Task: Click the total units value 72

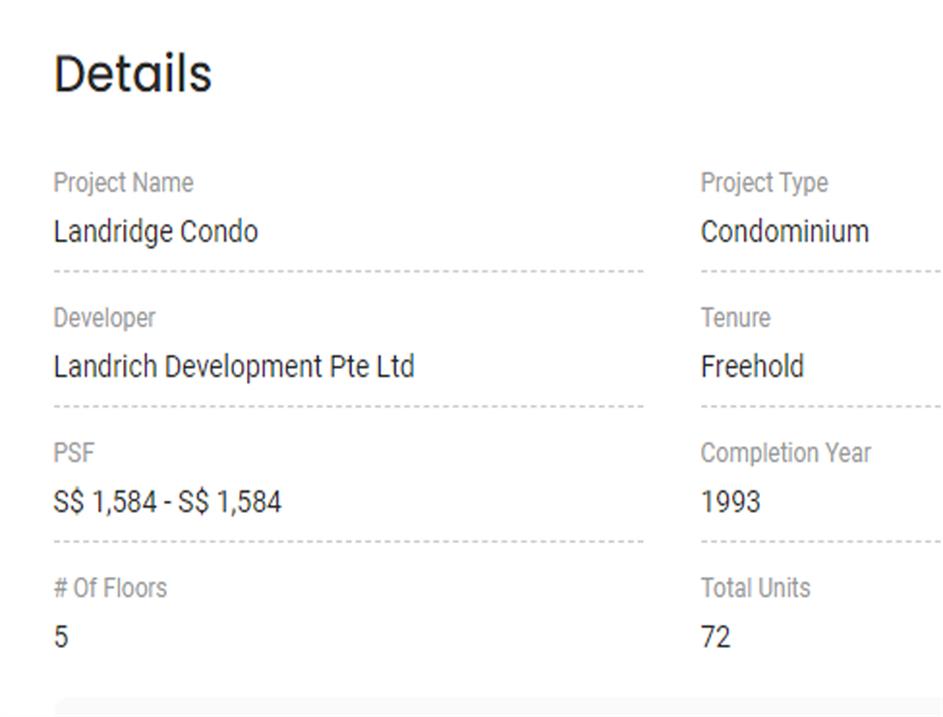Action: (715, 637)
